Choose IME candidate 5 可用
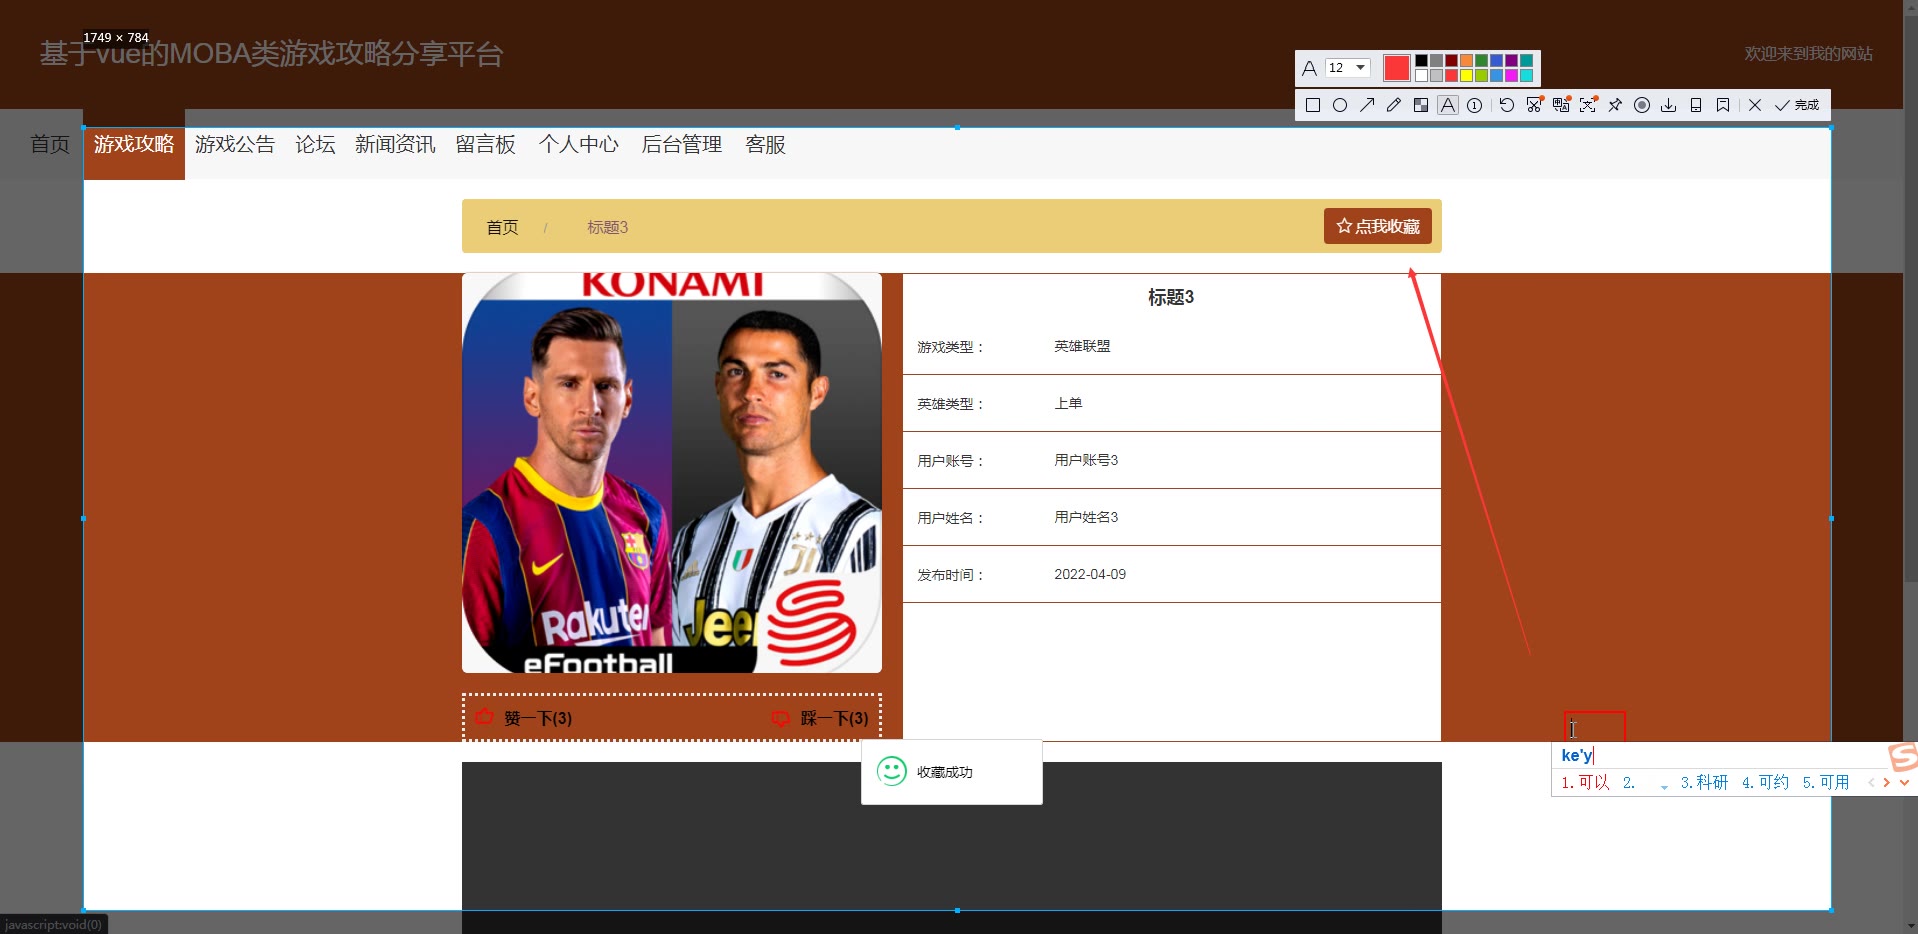Viewport: 1918px width, 934px height. [x=1827, y=782]
